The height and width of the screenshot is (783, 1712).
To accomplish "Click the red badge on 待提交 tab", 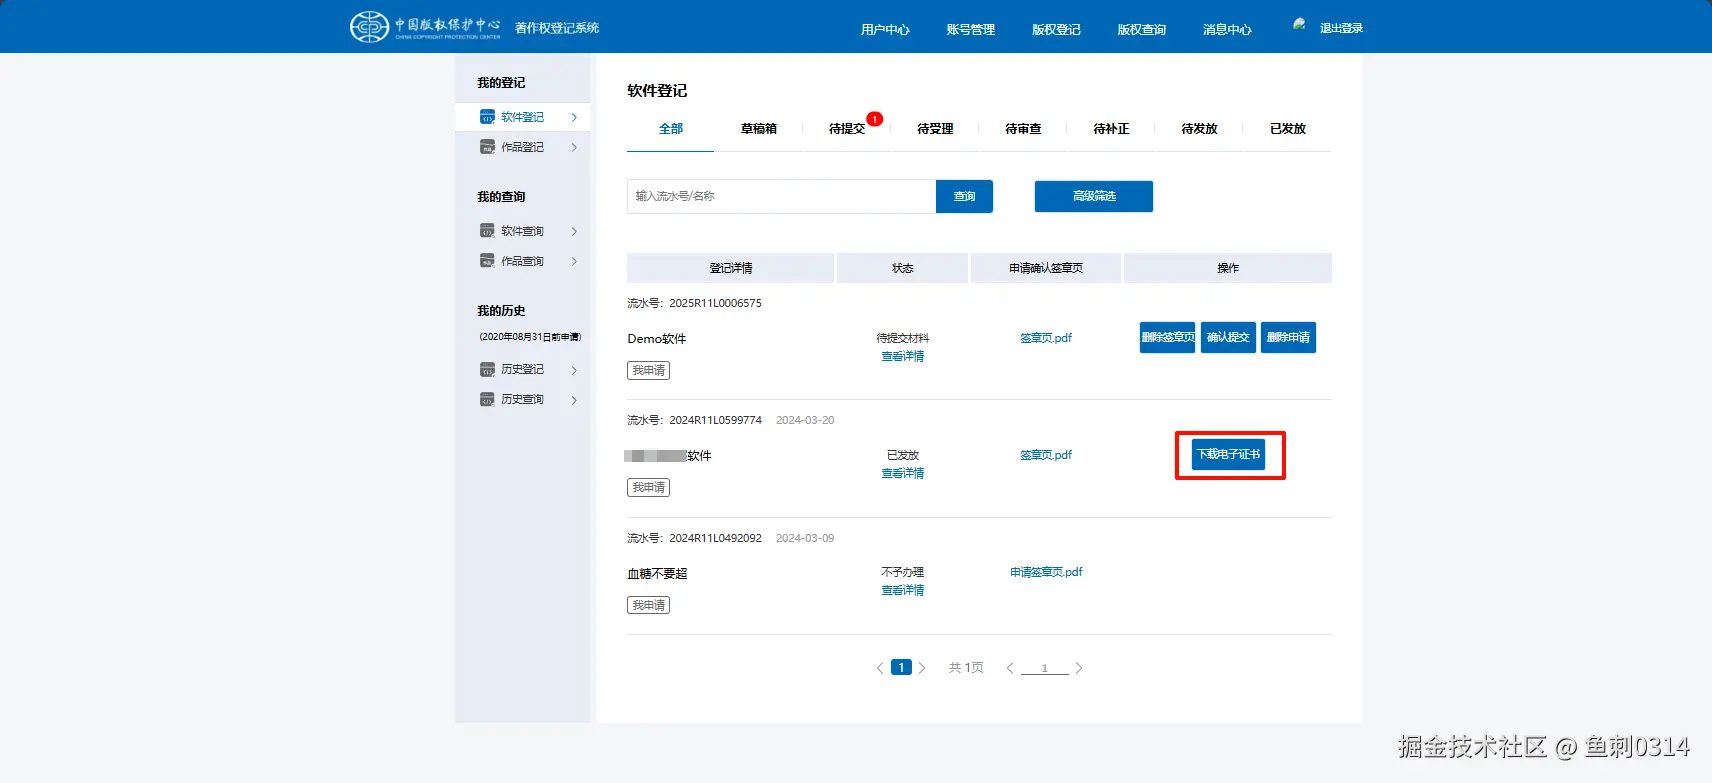I will [x=874, y=119].
